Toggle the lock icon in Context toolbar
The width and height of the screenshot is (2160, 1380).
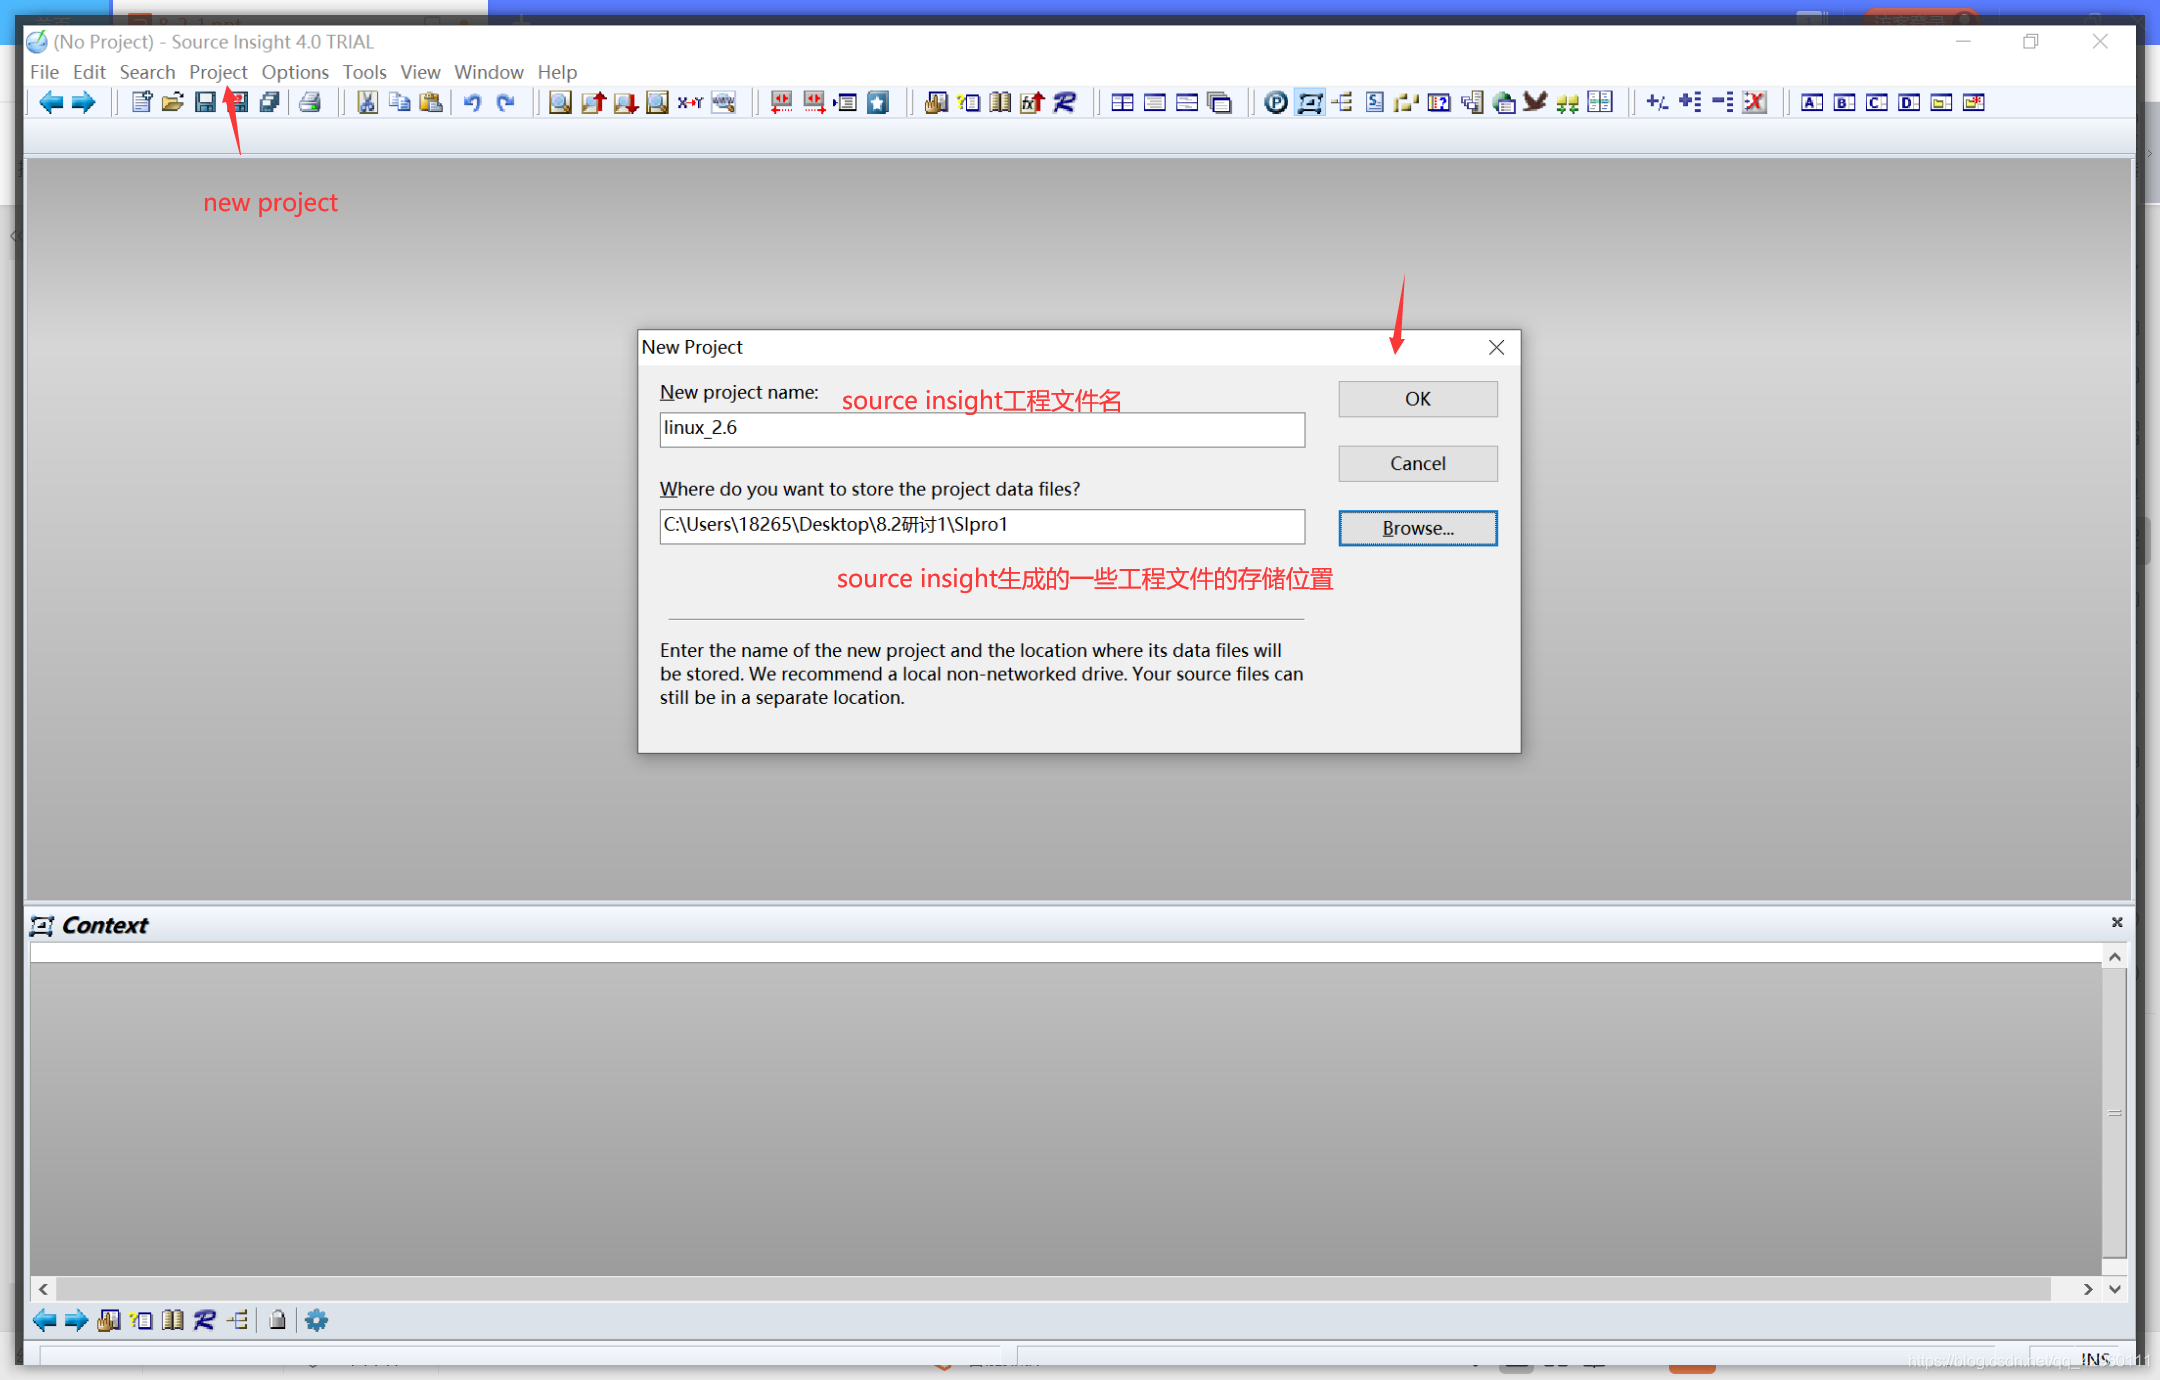pos(278,1320)
